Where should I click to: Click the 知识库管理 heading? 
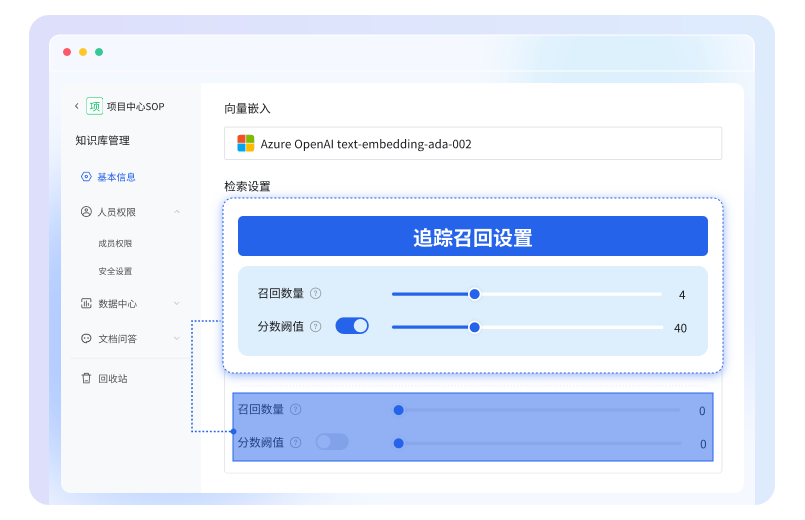pos(103,140)
